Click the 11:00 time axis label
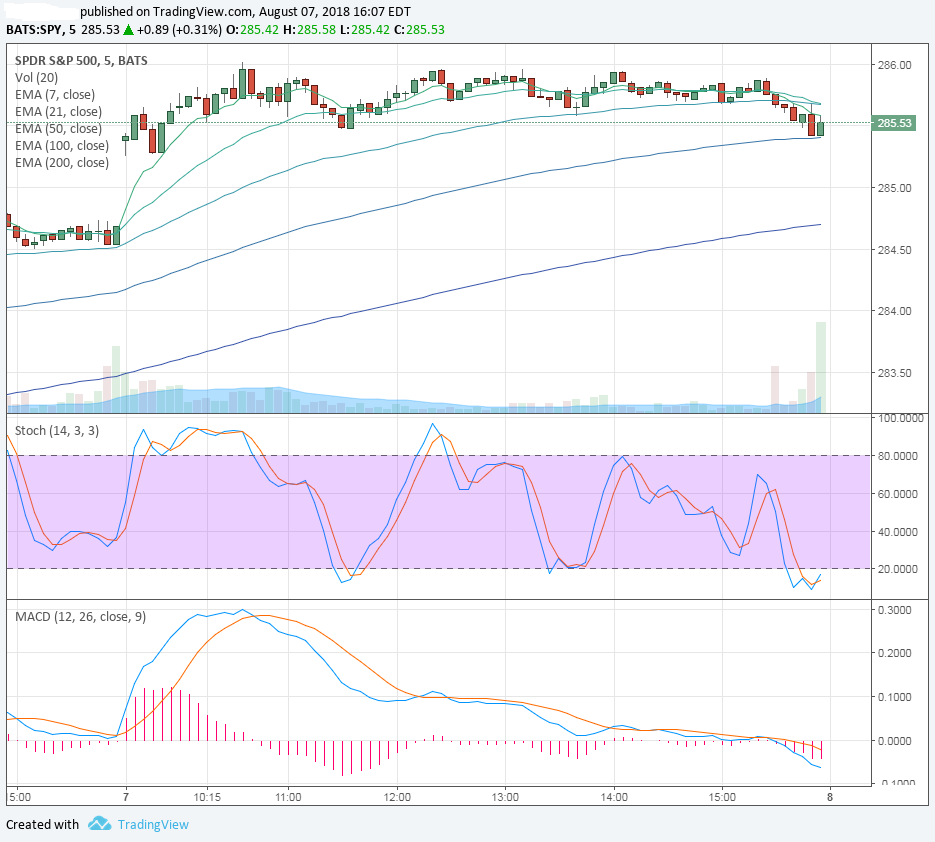Viewport: 935px width, 842px height. tap(288, 797)
